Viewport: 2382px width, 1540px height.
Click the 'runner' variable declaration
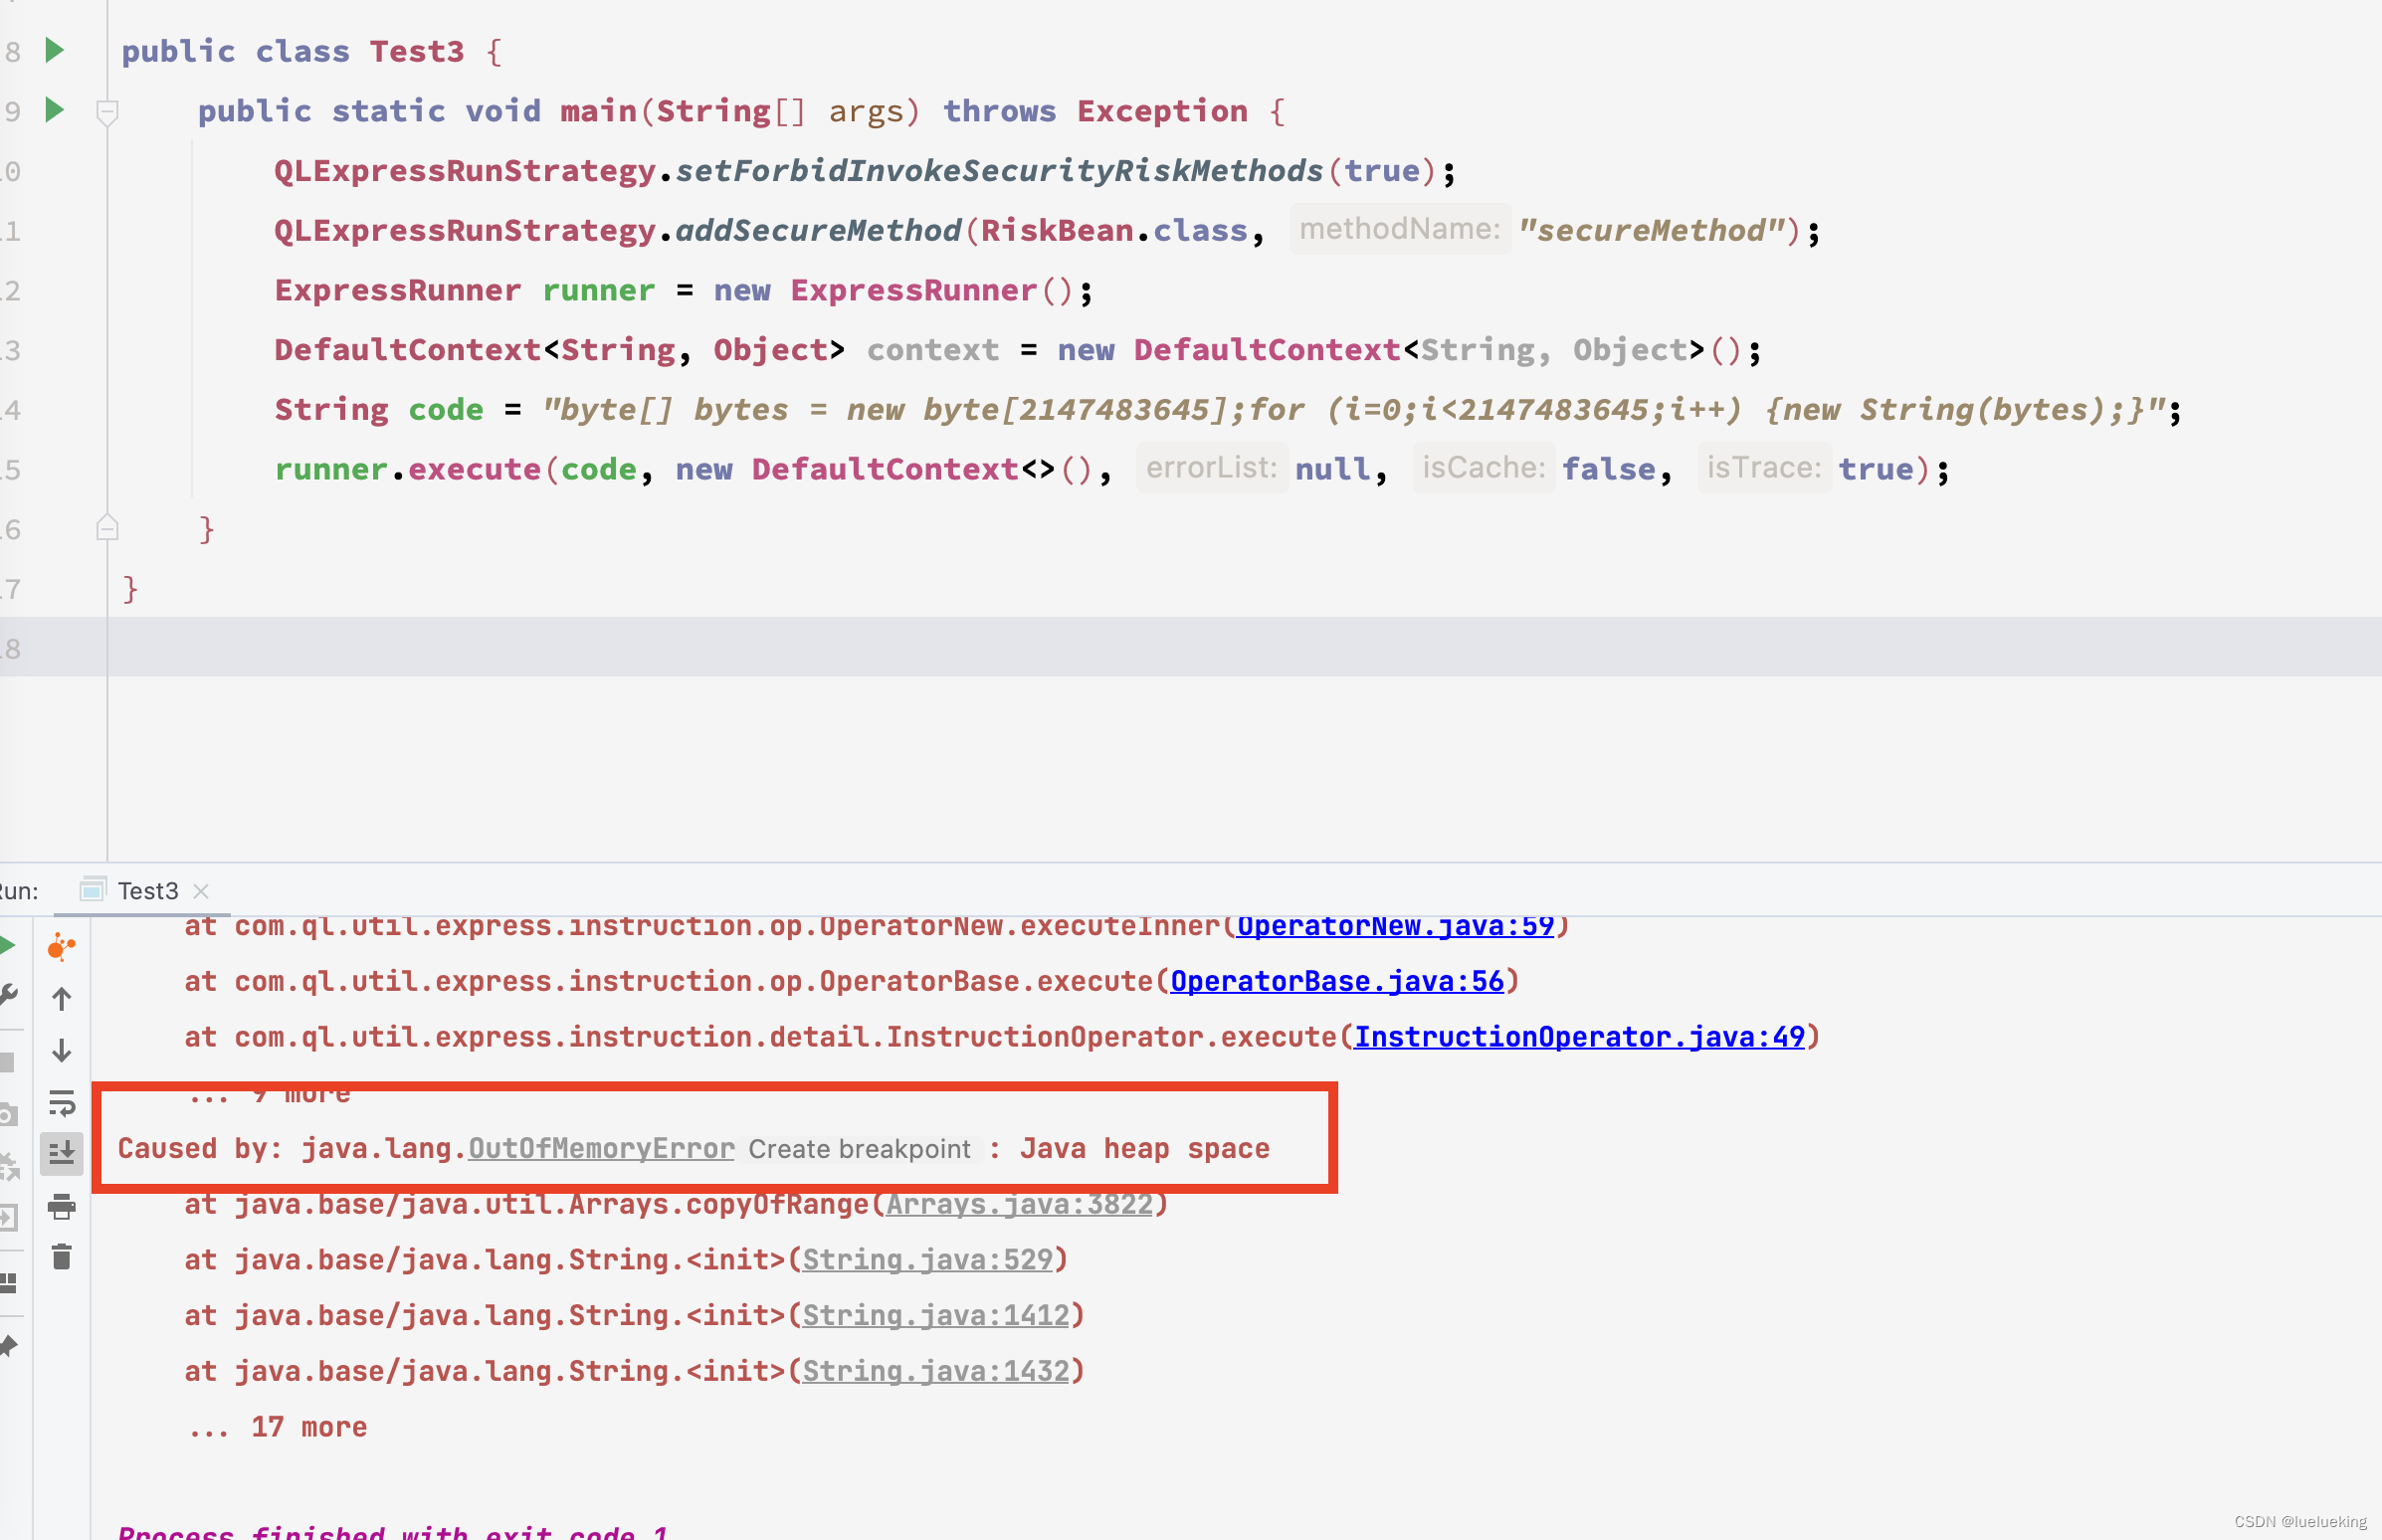(598, 290)
